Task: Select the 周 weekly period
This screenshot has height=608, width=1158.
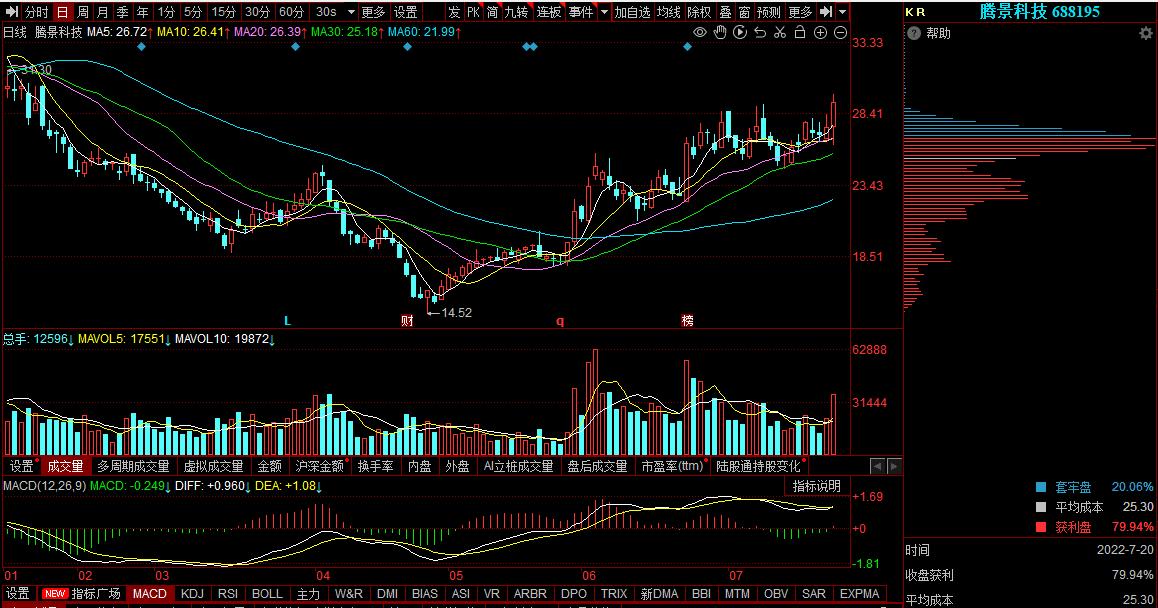Action: 83,12
